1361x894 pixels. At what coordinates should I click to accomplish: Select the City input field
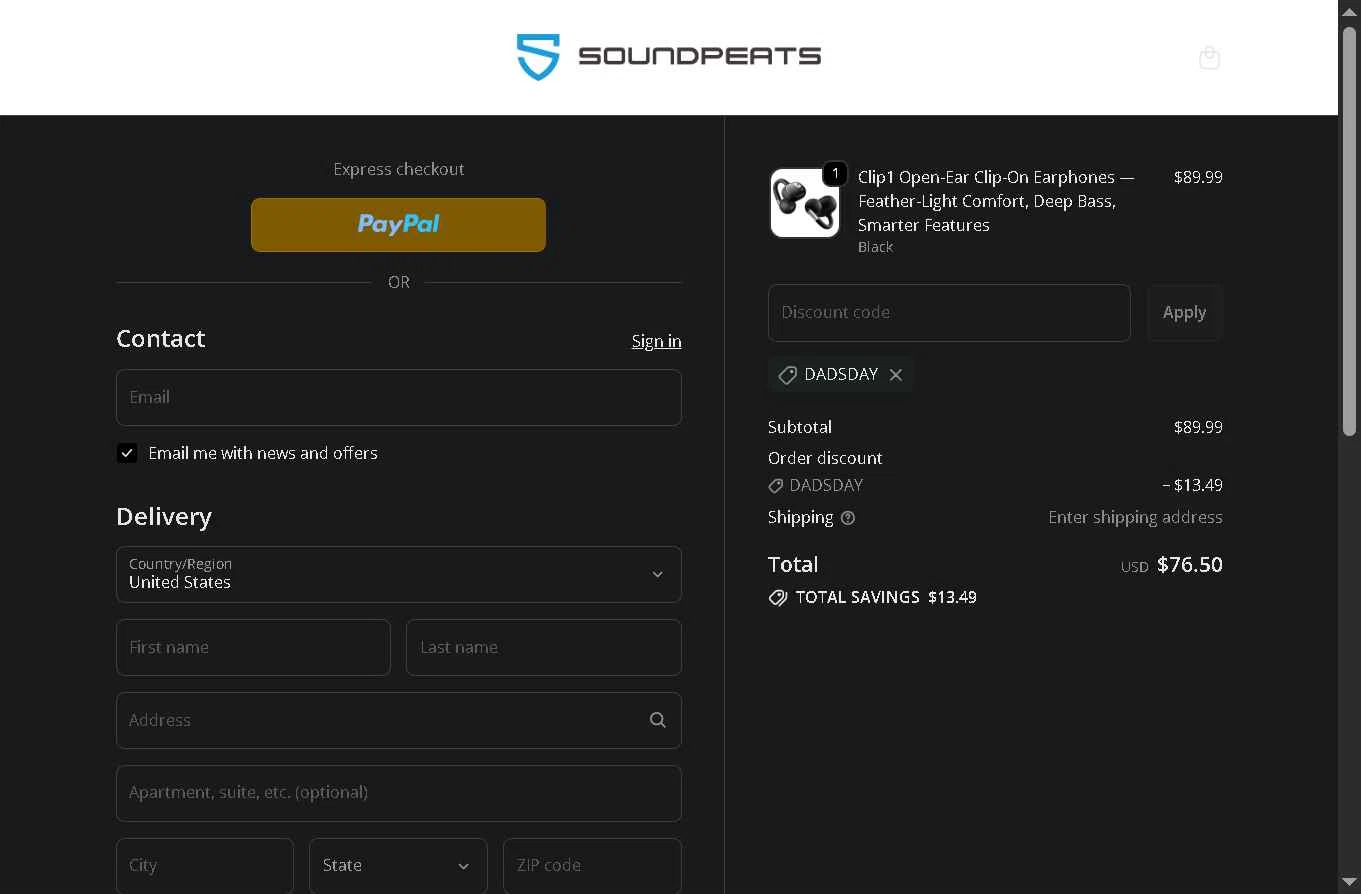tap(205, 866)
